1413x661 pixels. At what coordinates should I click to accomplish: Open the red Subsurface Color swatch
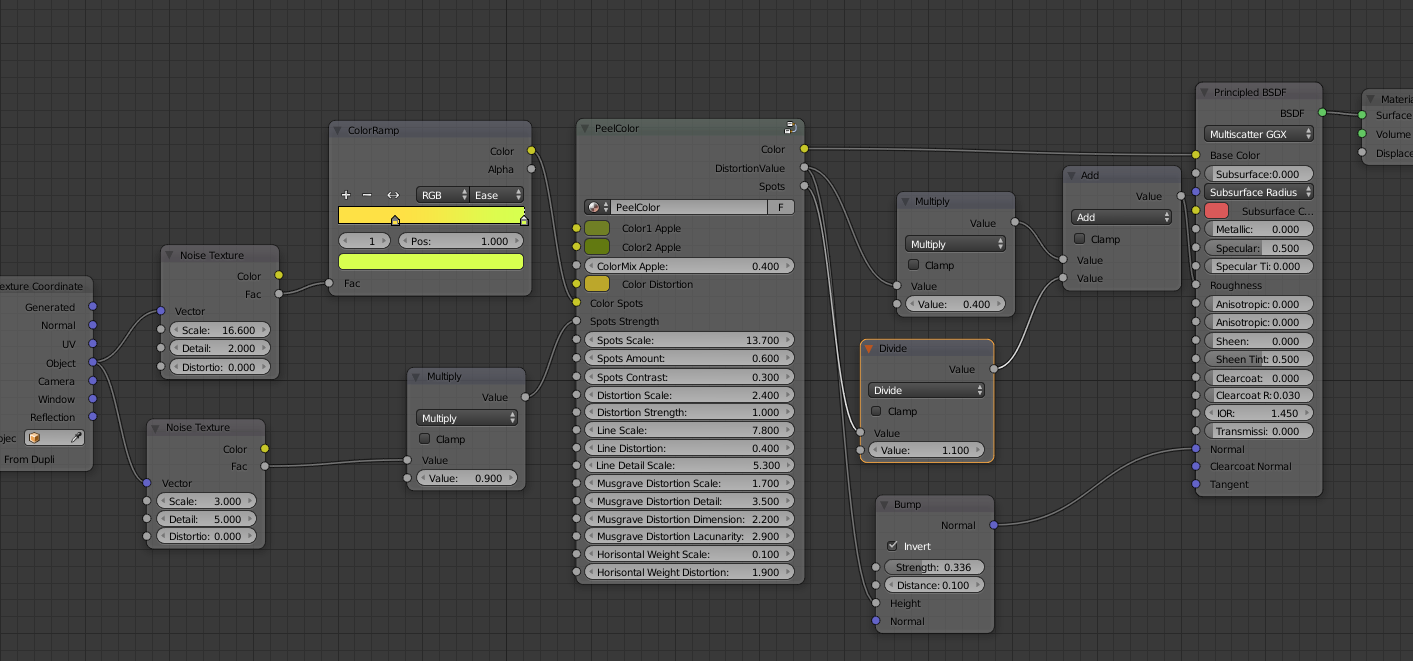pos(1216,211)
